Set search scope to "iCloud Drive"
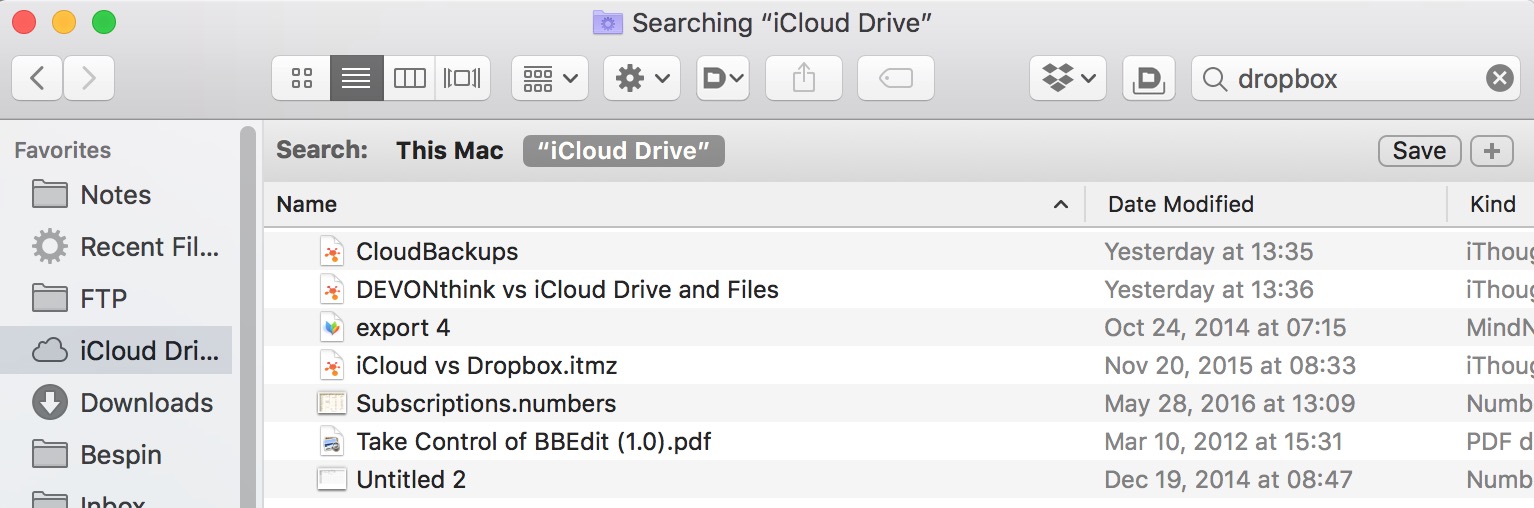 pos(624,151)
